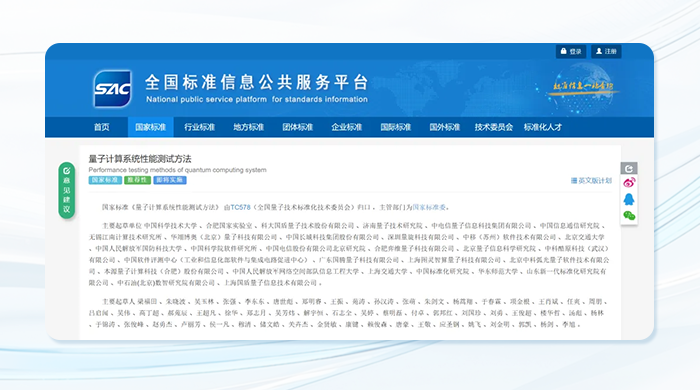Open the 登录 login button
The image size is (700, 390).
pyautogui.click(x=571, y=51)
